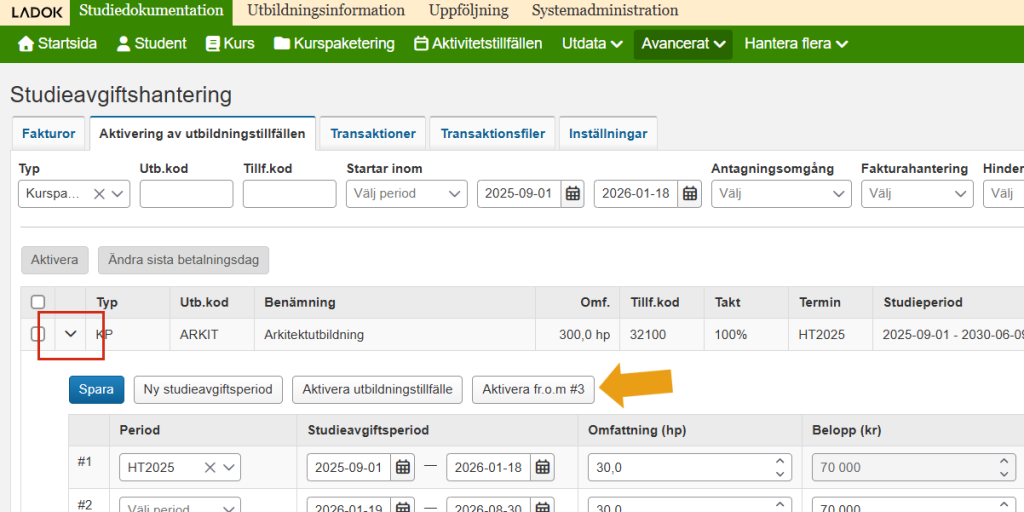Open Aktivitetstillfällen in navigation bar
This screenshot has height=512, width=1024.
click(x=479, y=44)
